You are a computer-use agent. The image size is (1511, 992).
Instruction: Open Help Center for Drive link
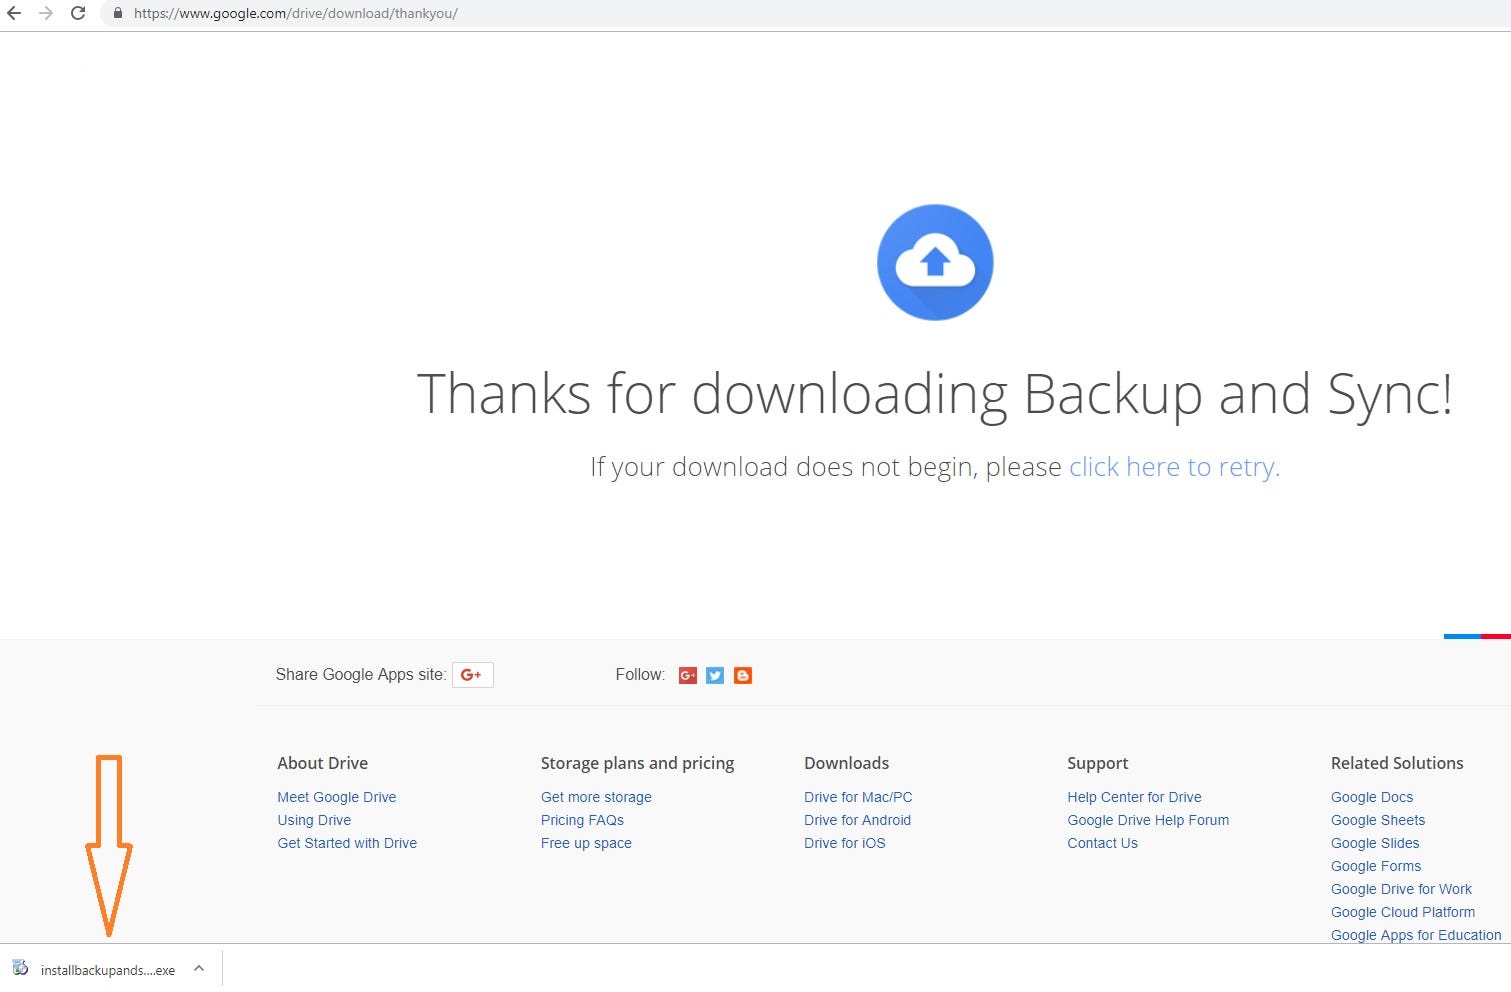coord(1134,797)
